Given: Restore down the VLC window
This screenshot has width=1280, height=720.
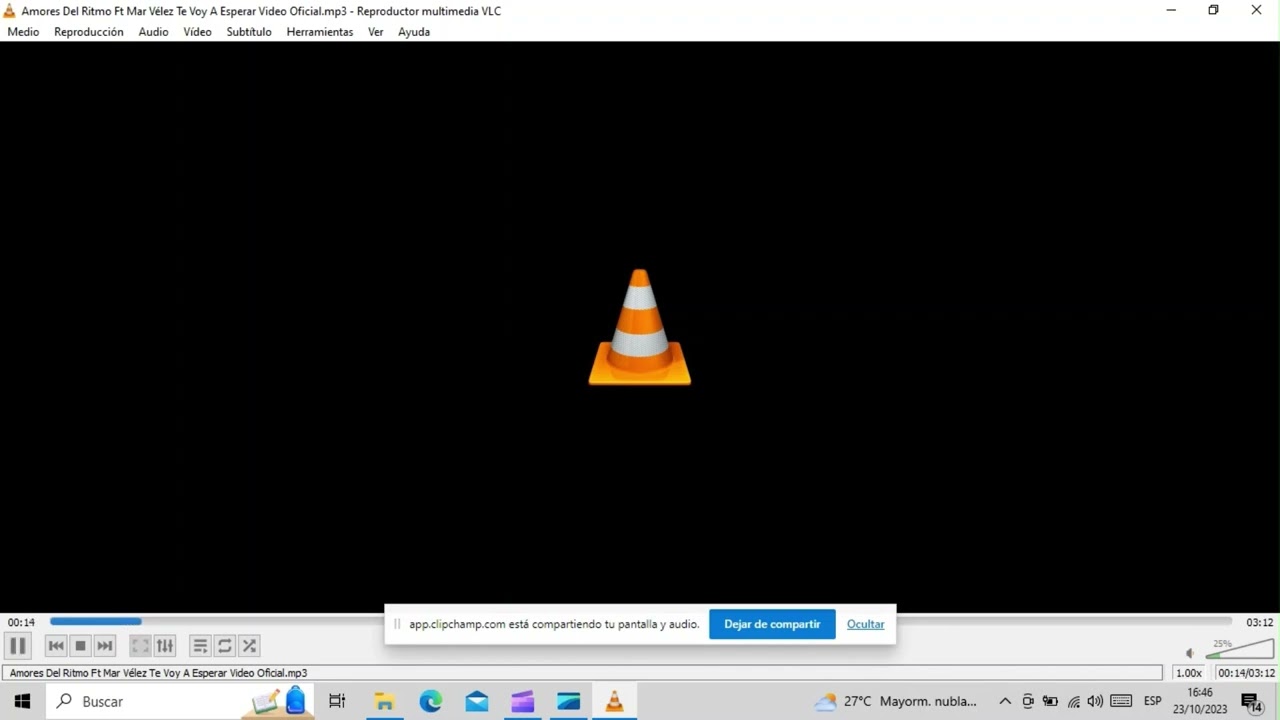Looking at the screenshot, I should (1213, 10).
